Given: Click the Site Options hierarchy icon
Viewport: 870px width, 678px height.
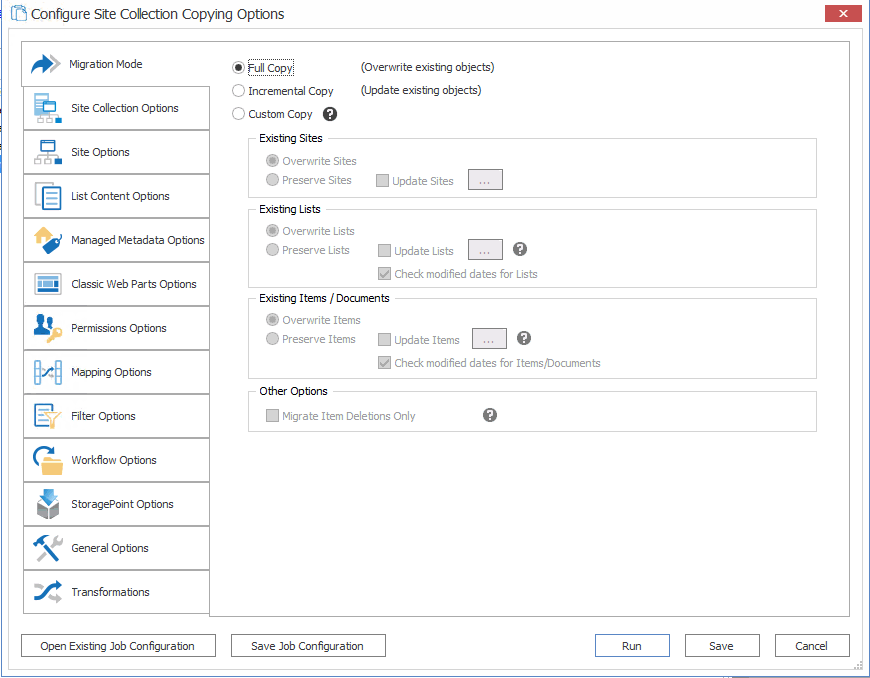Looking at the screenshot, I should tap(46, 151).
